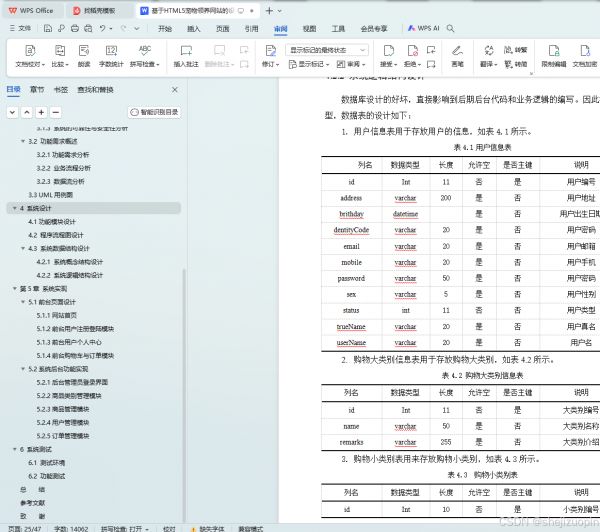Viewport: 600px width, 532px height.
Task: Open 字数统计 word count
Action: pyautogui.click(x=111, y=56)
